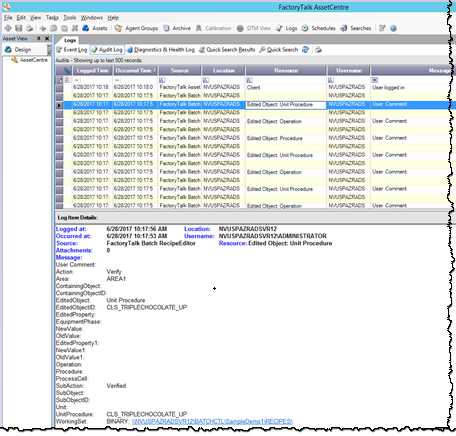Click the Source column header
The height and width of the screenshot is (436, 456).
[x=180, y=71]
